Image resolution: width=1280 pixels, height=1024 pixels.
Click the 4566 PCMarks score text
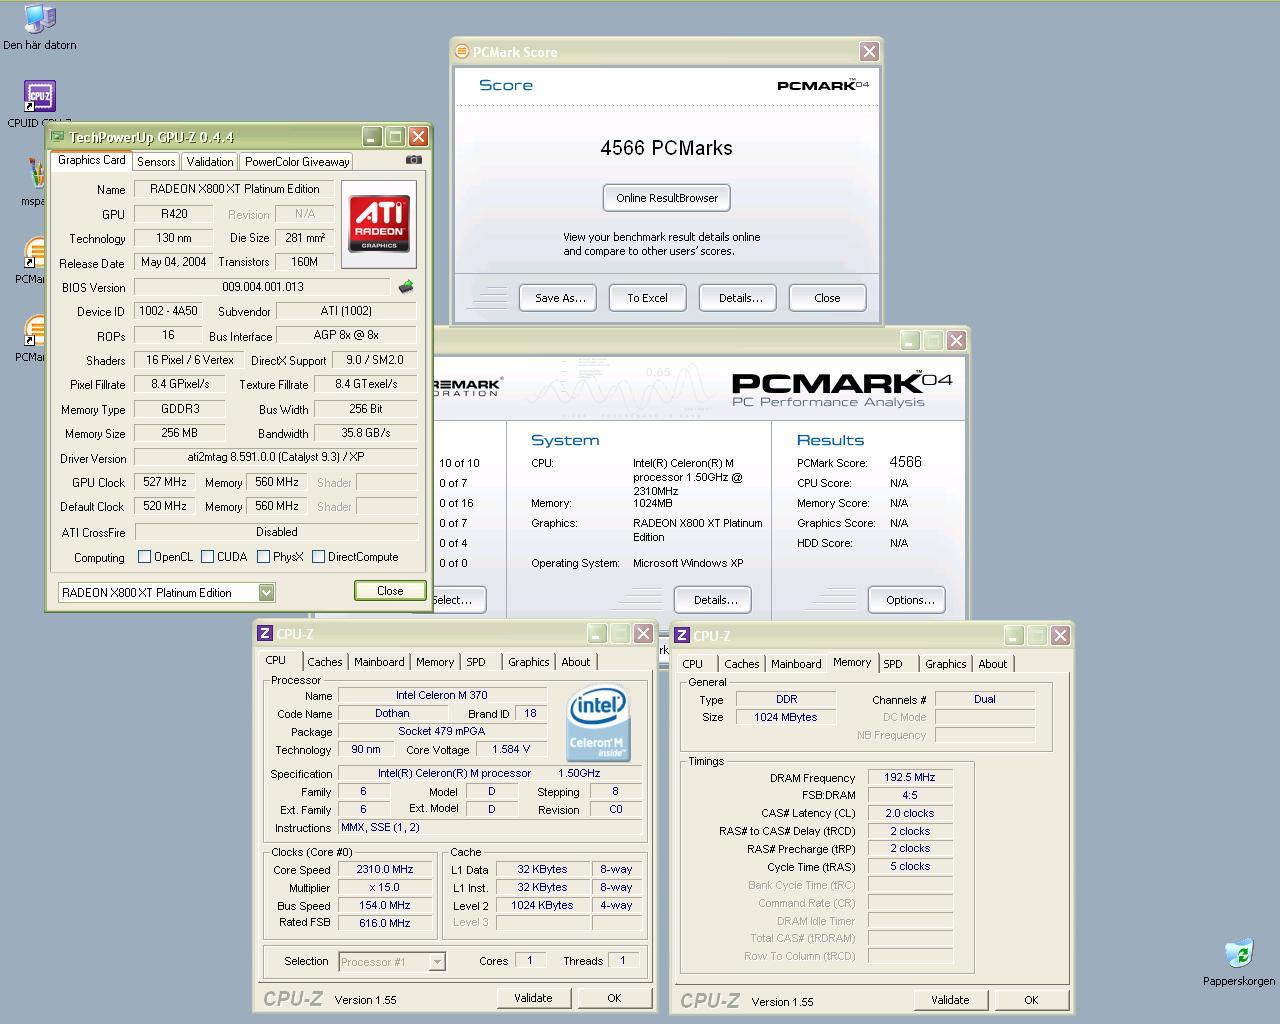click(666, 148)
